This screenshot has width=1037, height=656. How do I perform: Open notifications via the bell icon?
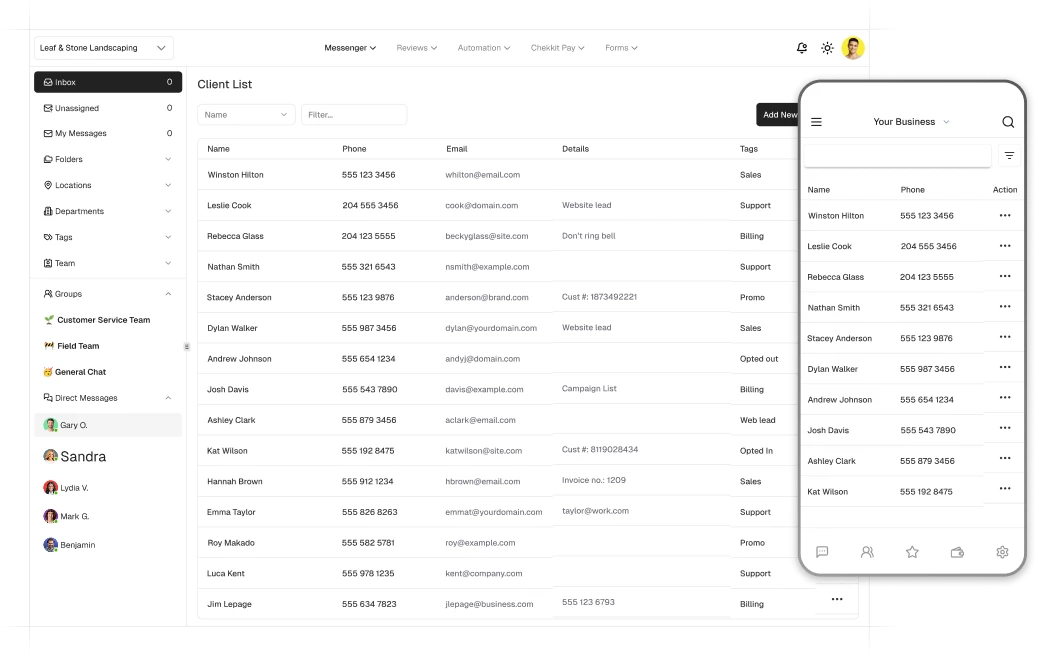802,47
